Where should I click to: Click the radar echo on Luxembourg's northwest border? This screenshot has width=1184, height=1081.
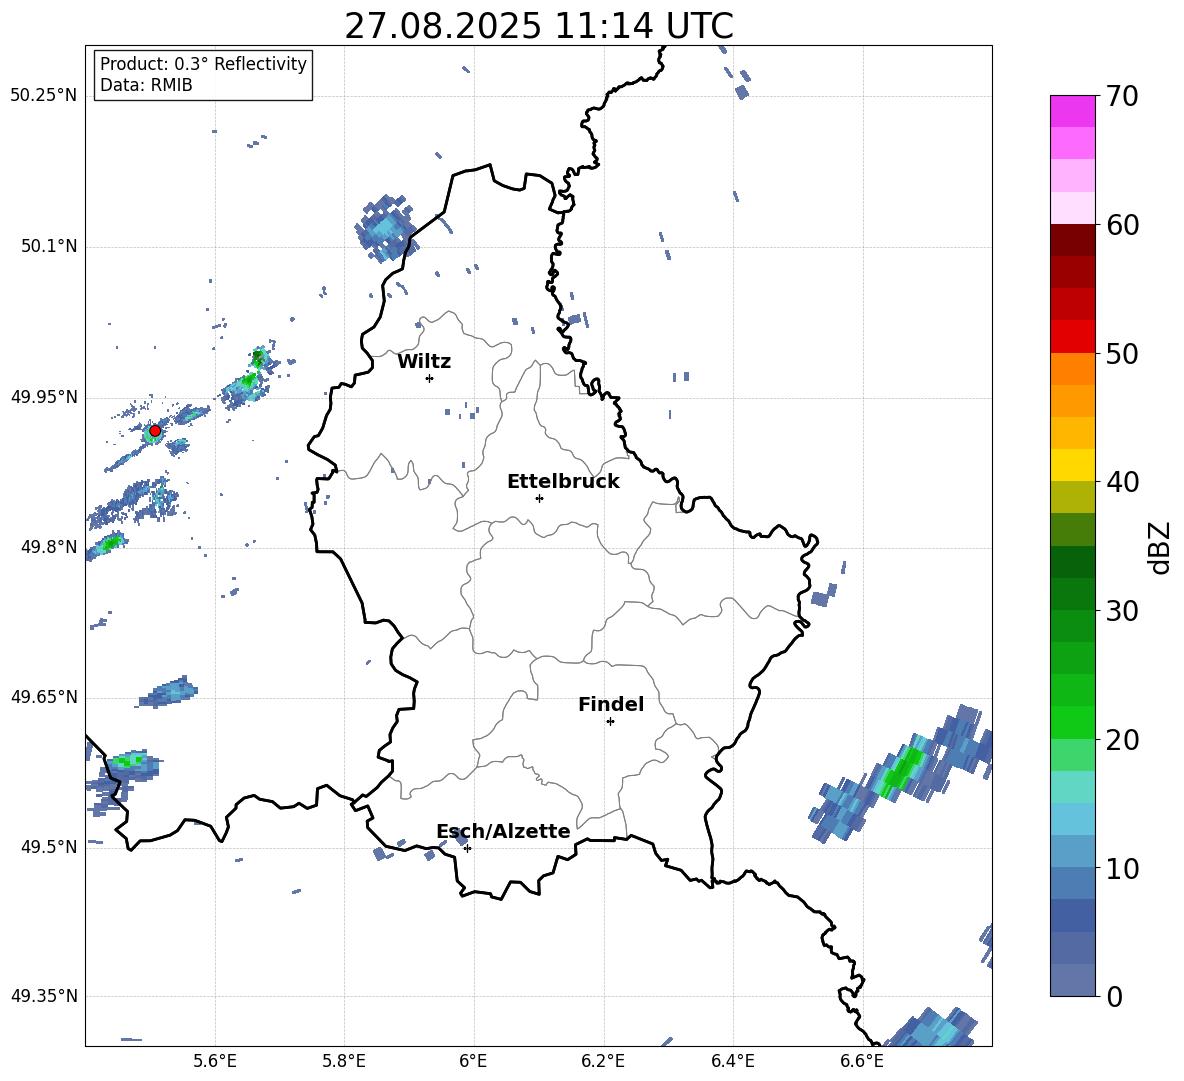(x=386, y=228)
